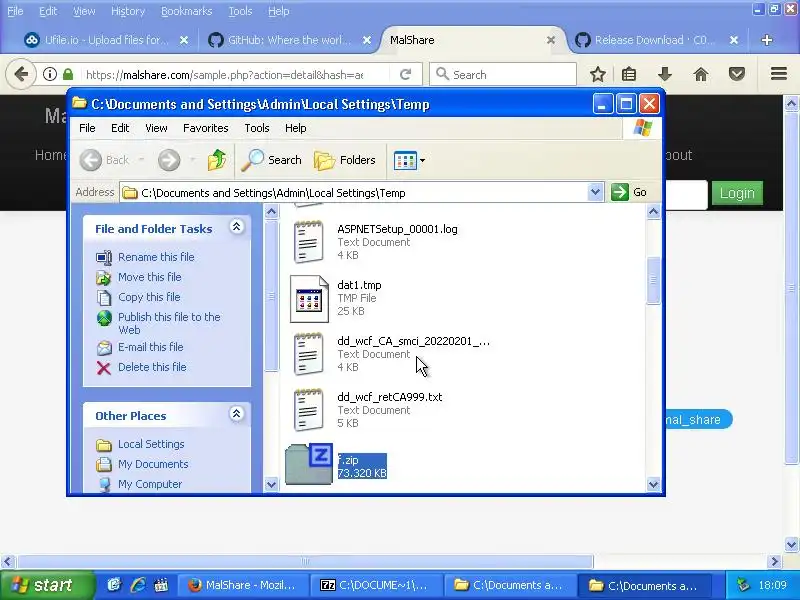Image resolution: width=800 pixels, height=600 pixels.
Task: Click Publish this file to the Web
Action: [x=169, y=323]
